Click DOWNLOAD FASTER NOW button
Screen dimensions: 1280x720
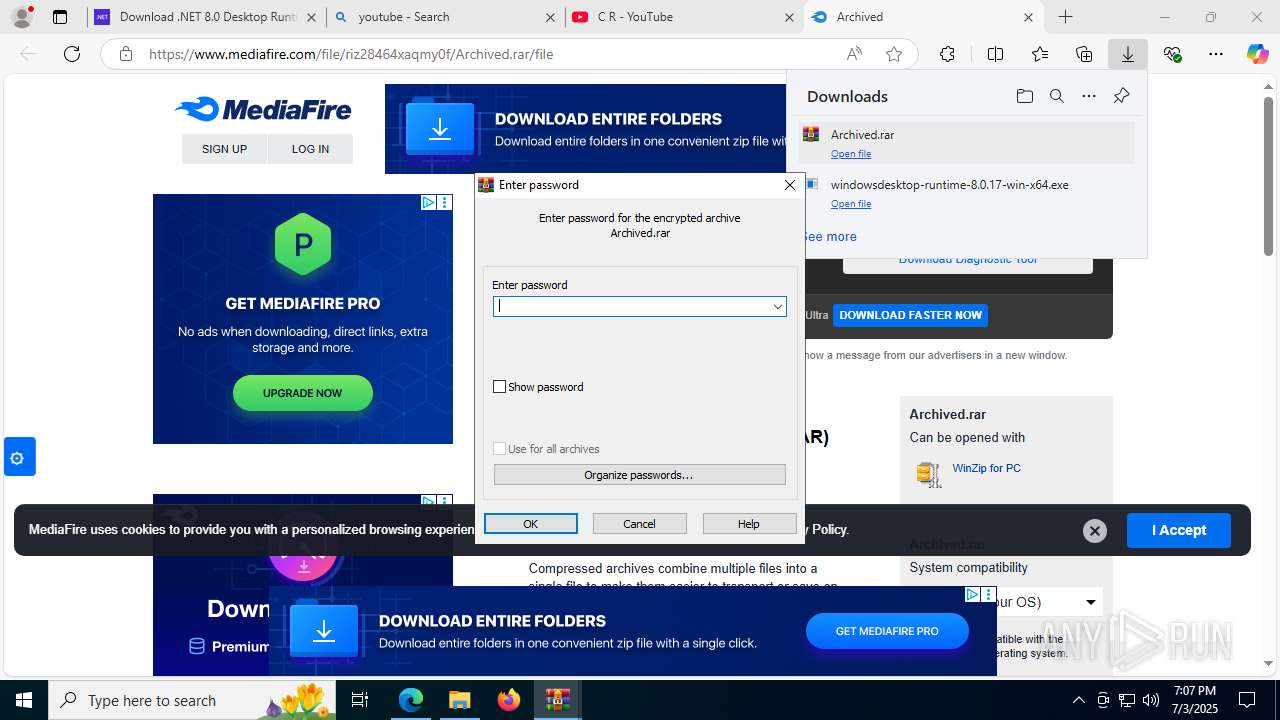tap(910, 315)
